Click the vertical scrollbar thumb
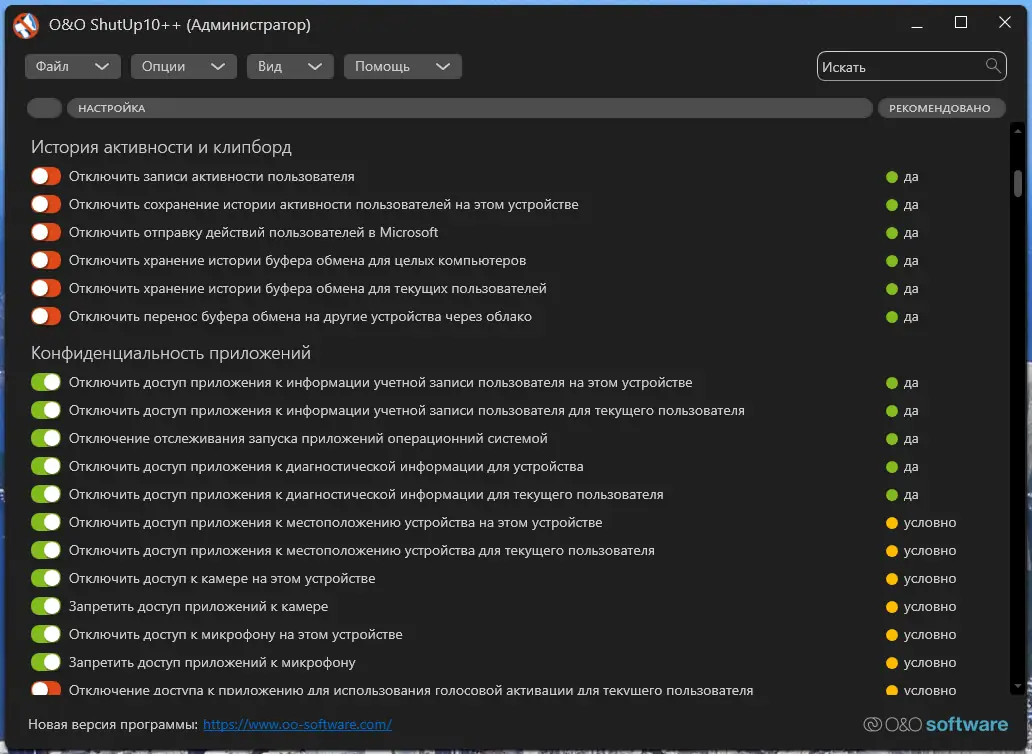The height and width of the screenshot is (754, 1032). (x=1018, y=185)
